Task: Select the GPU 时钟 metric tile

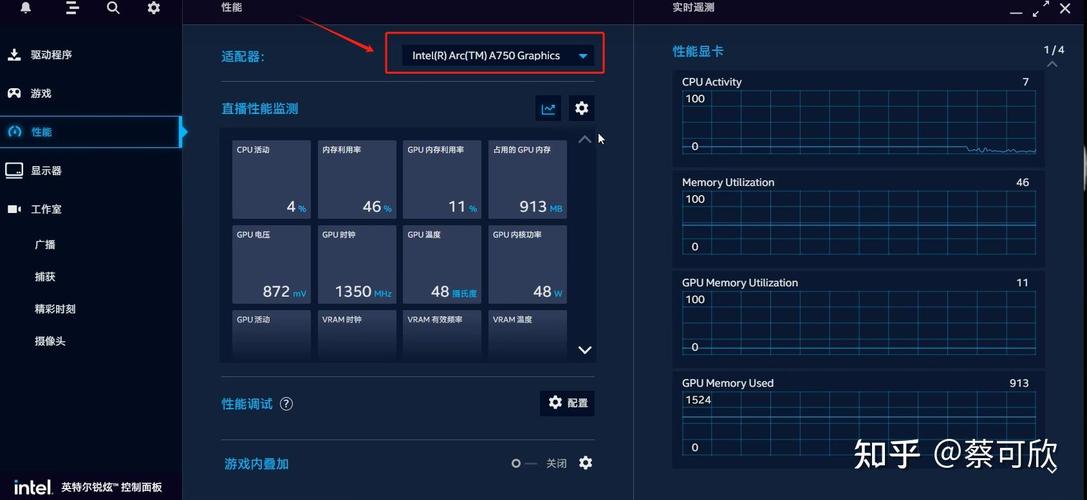Action: (x=357, y=265)
